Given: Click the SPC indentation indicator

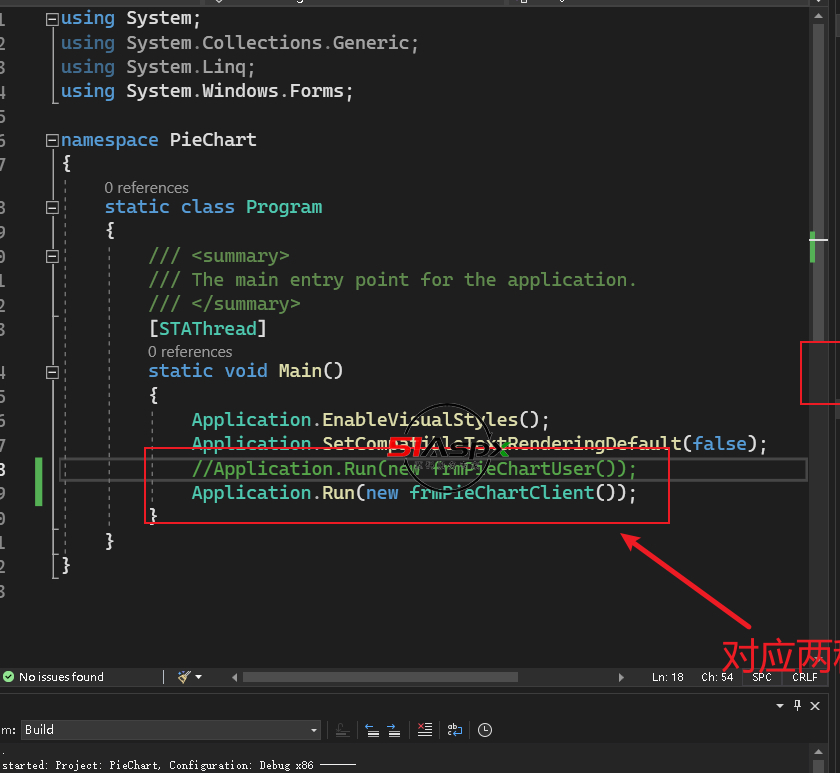Looking at the screenshot, I should point(762,677).
